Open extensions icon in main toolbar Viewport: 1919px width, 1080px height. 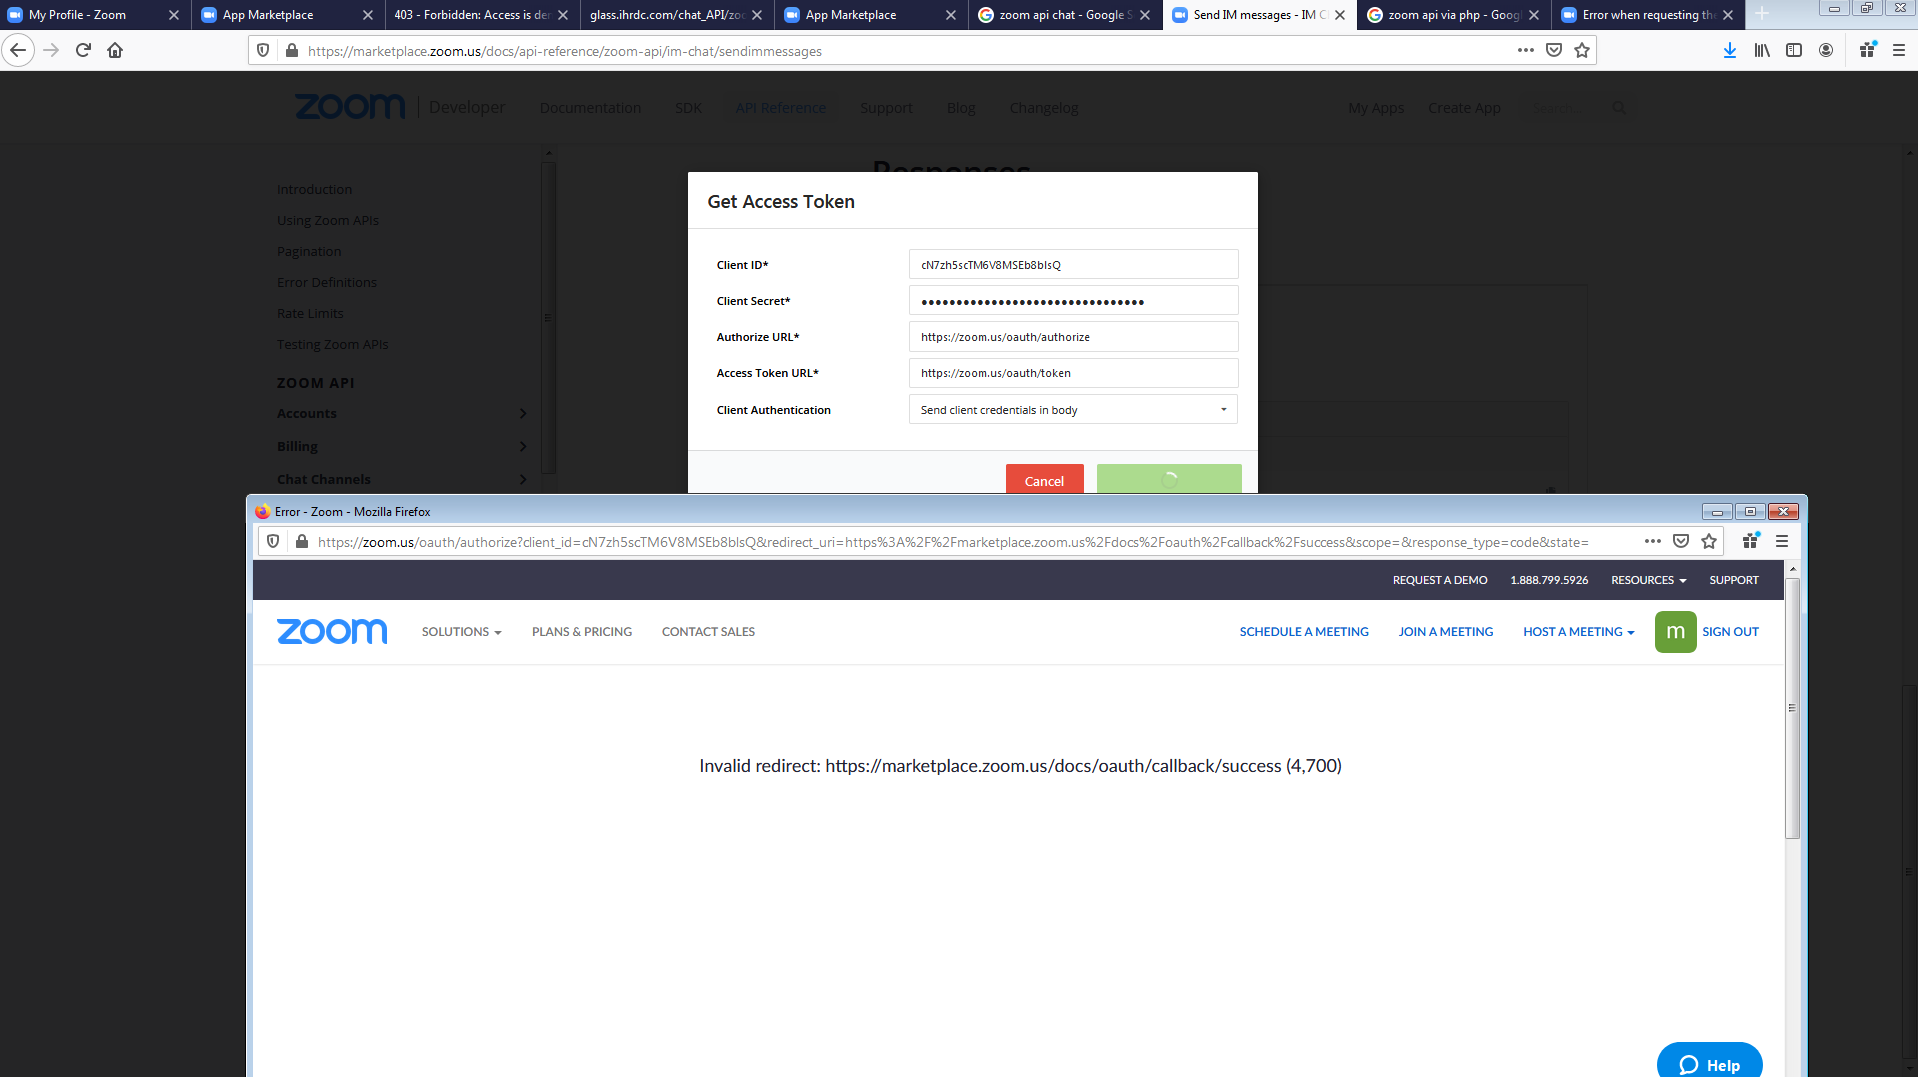coord(1867,50)
